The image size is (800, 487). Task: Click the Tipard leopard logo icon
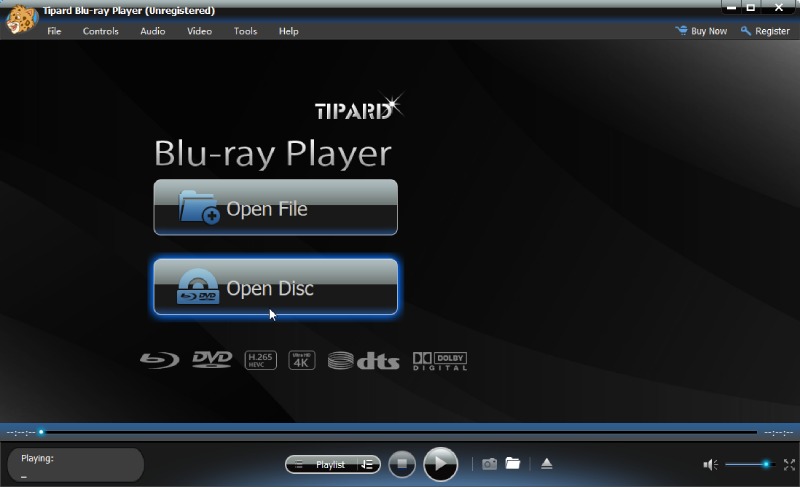point(21,19)
